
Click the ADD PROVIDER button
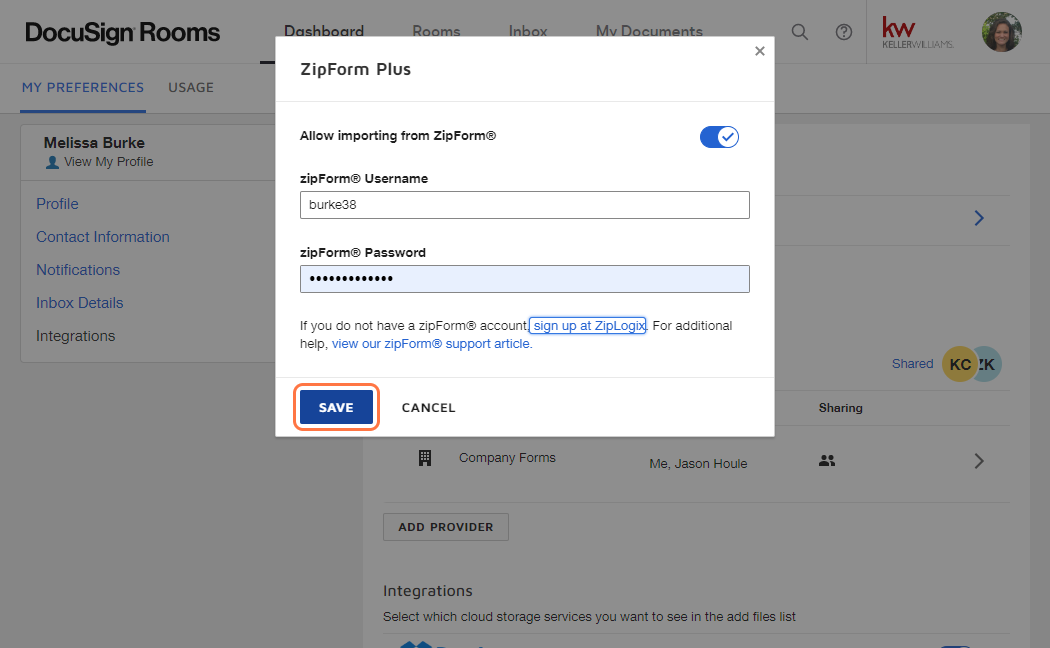[x=446, y=527]
